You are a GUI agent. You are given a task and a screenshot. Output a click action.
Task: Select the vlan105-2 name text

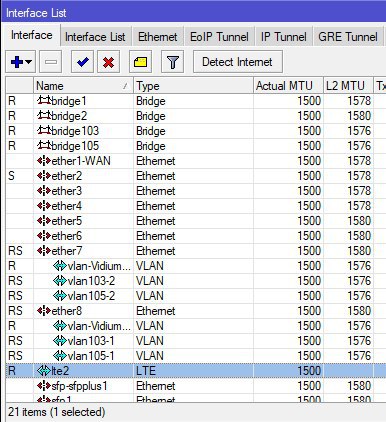click(x=91, y=296)
